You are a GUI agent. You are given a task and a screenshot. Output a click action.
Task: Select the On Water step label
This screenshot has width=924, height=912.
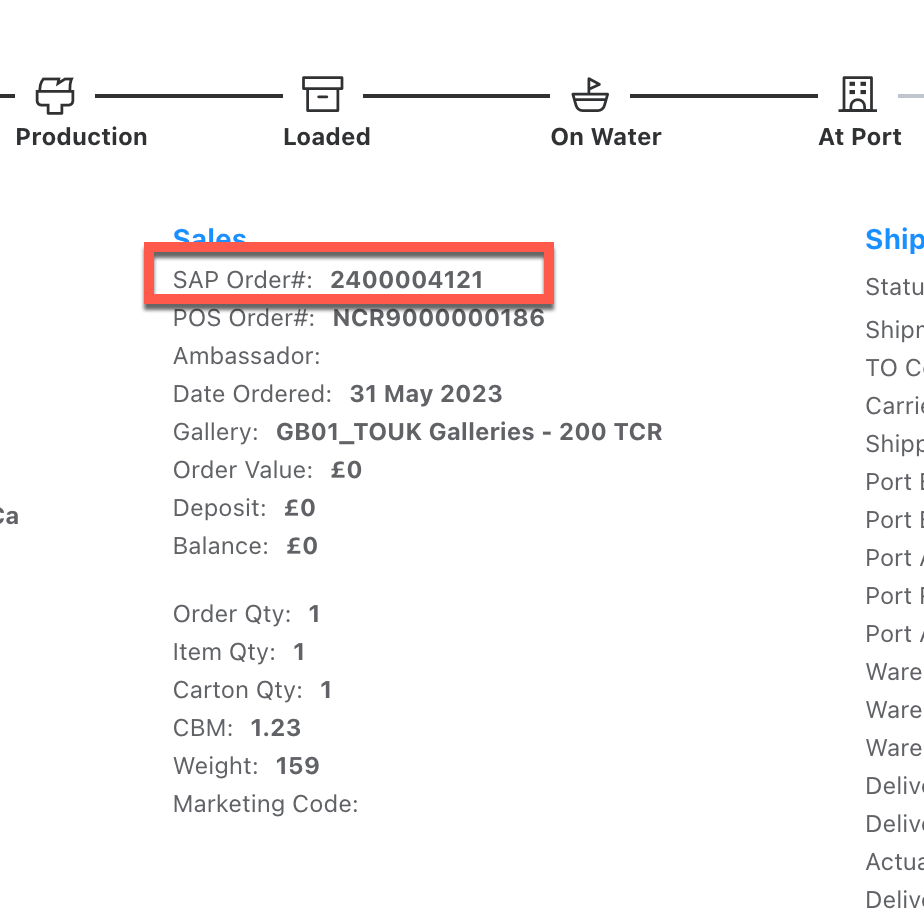point(606,137)
